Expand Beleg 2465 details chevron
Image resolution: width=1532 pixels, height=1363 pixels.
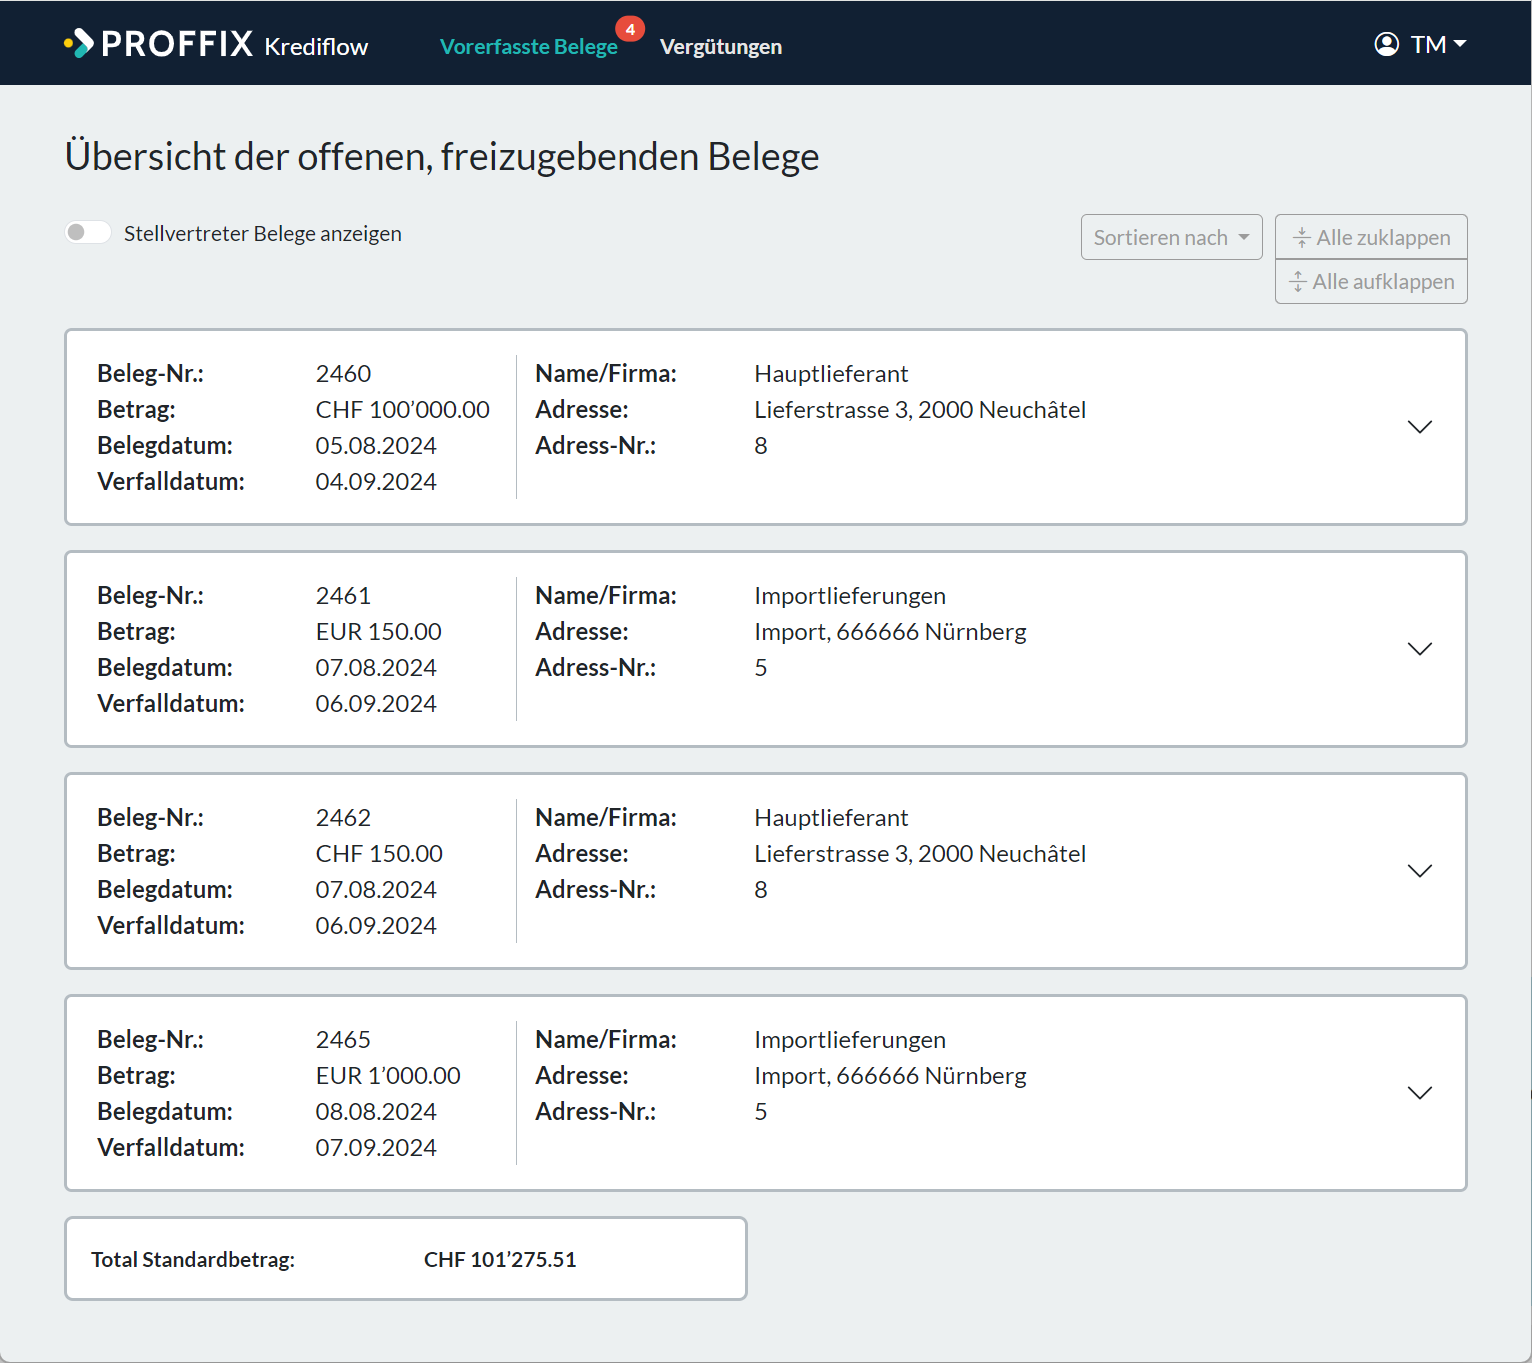coord(1419,1093)
